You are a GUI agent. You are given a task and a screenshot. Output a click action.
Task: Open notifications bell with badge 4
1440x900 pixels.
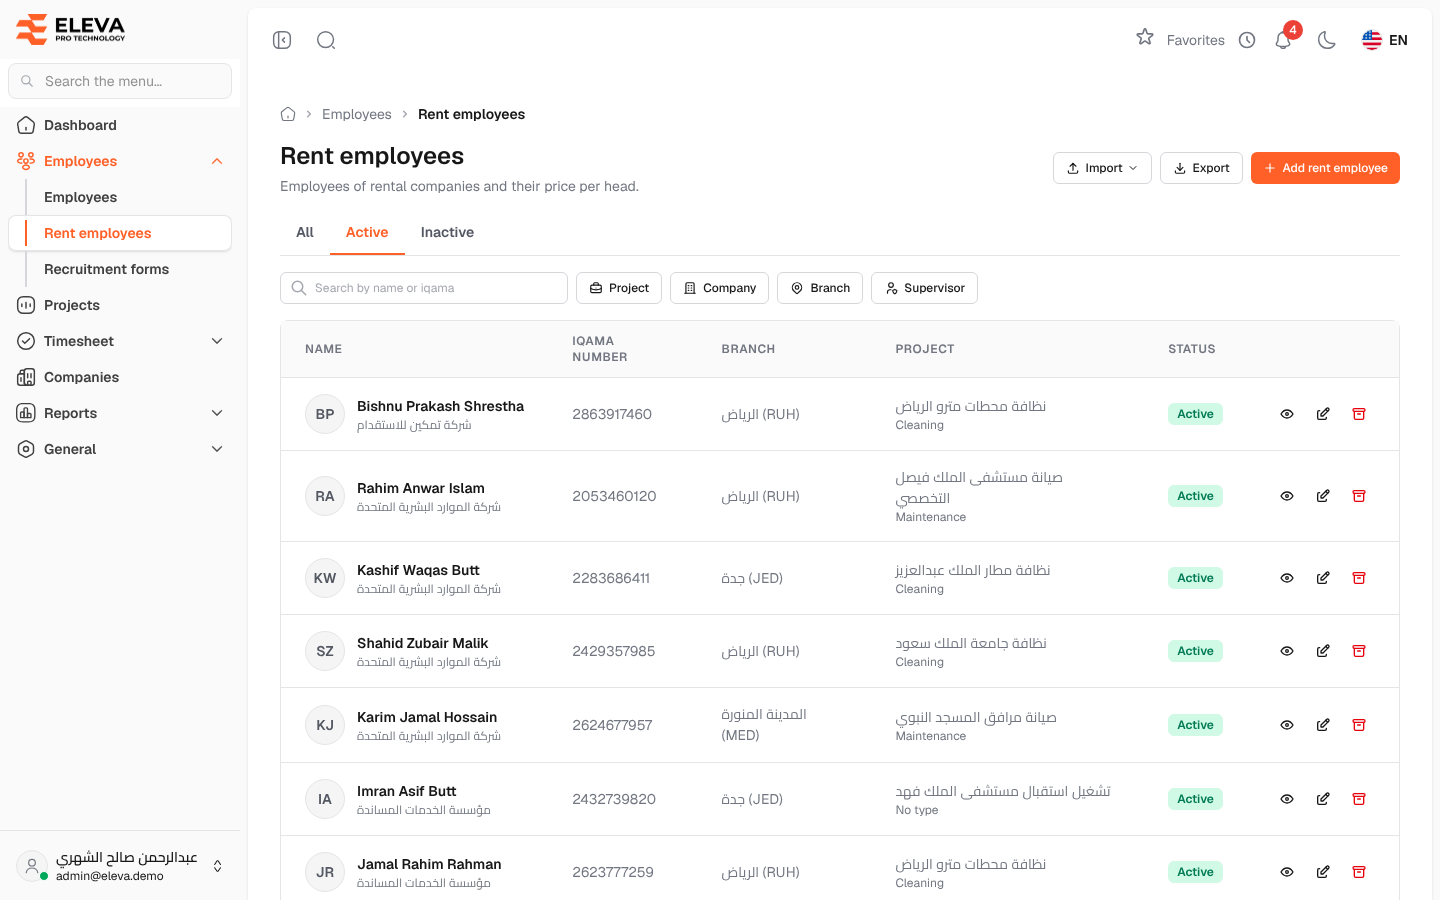1283,40
